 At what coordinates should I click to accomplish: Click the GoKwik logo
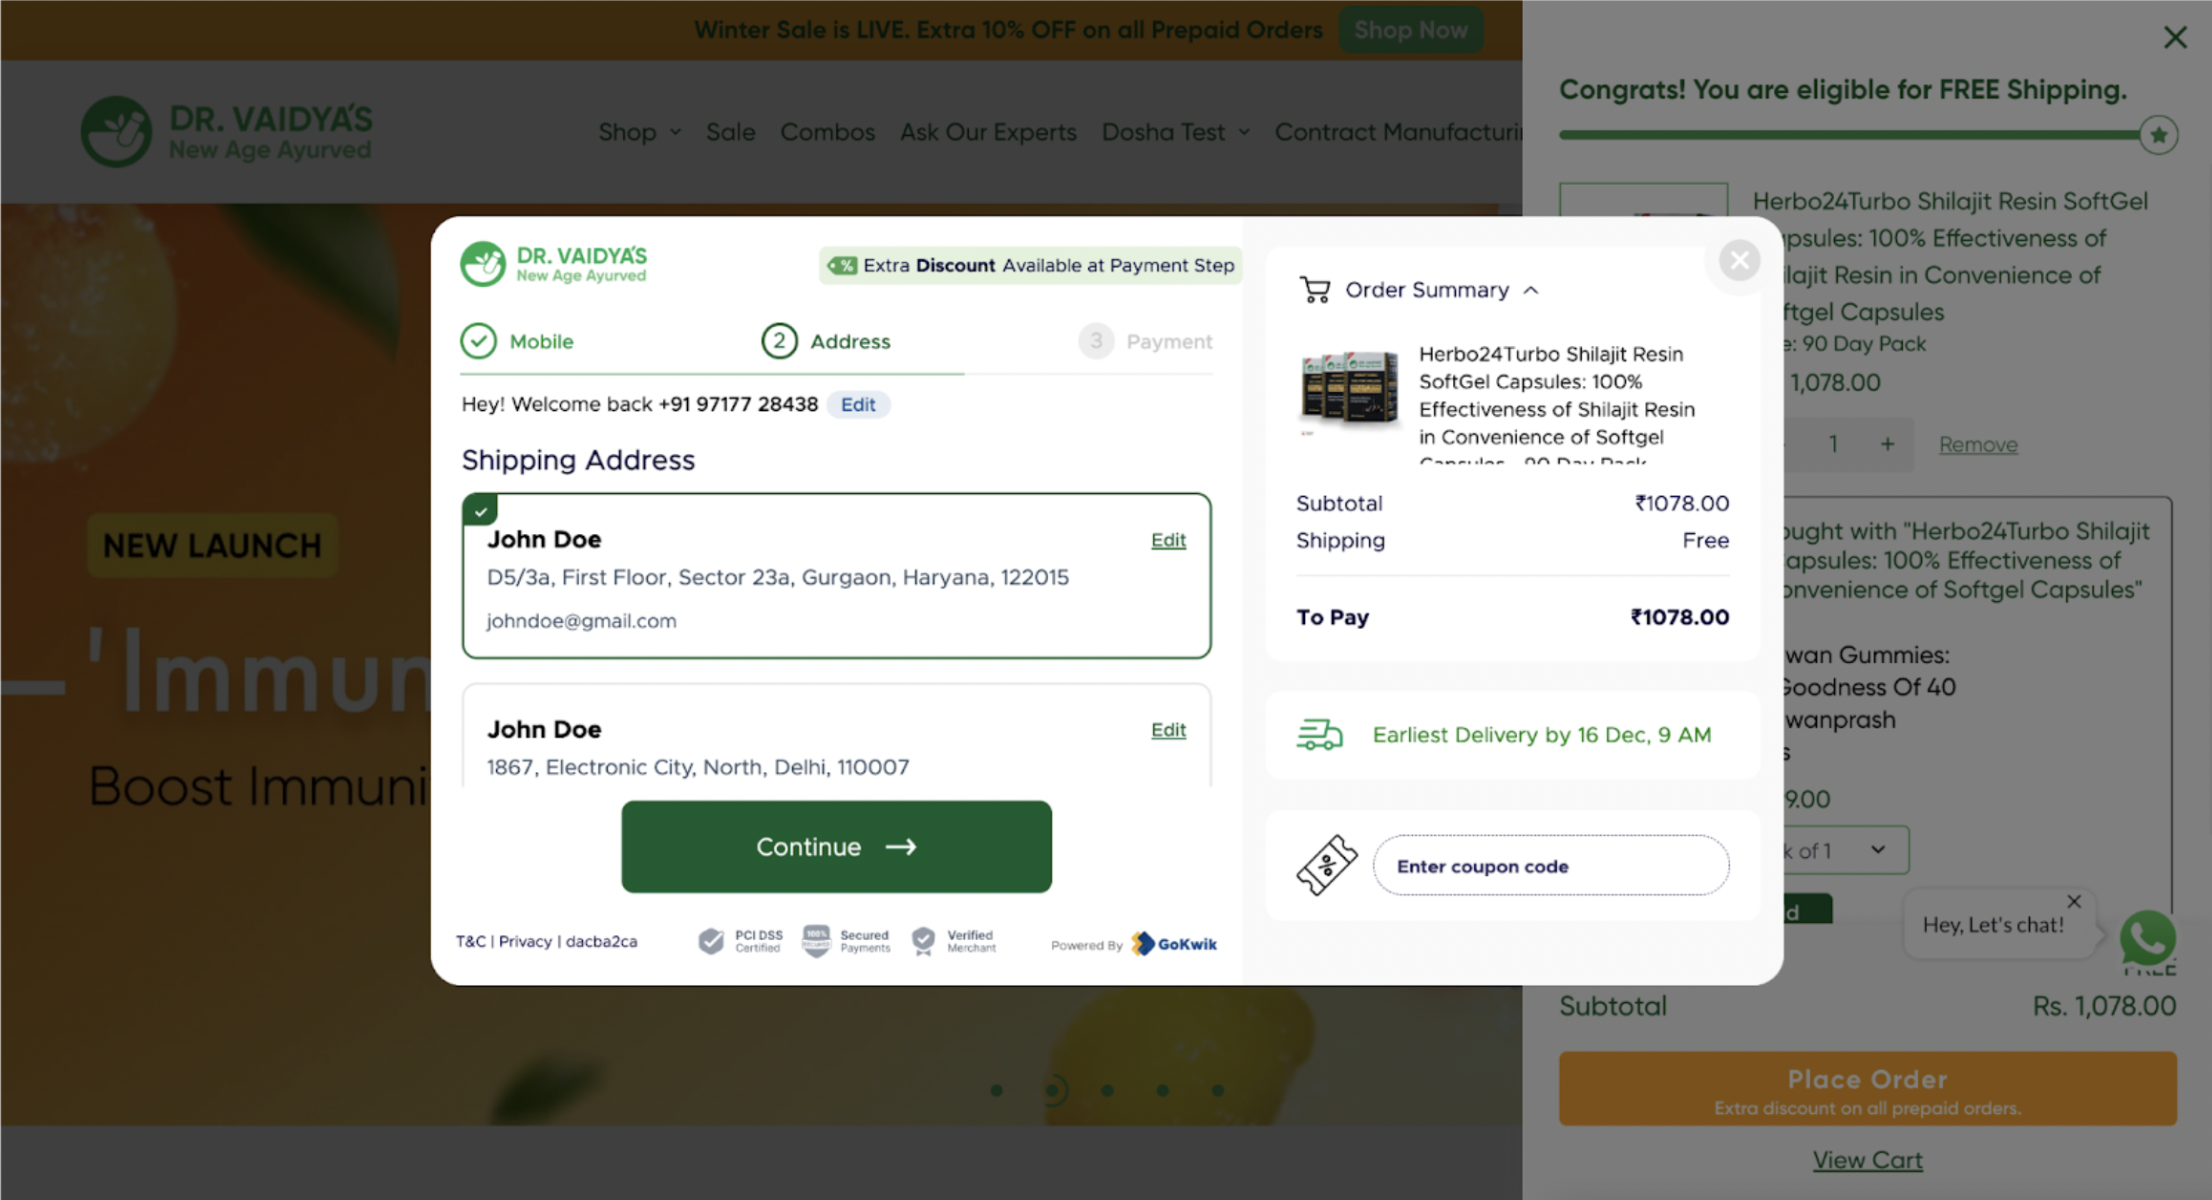point(1174,944)
